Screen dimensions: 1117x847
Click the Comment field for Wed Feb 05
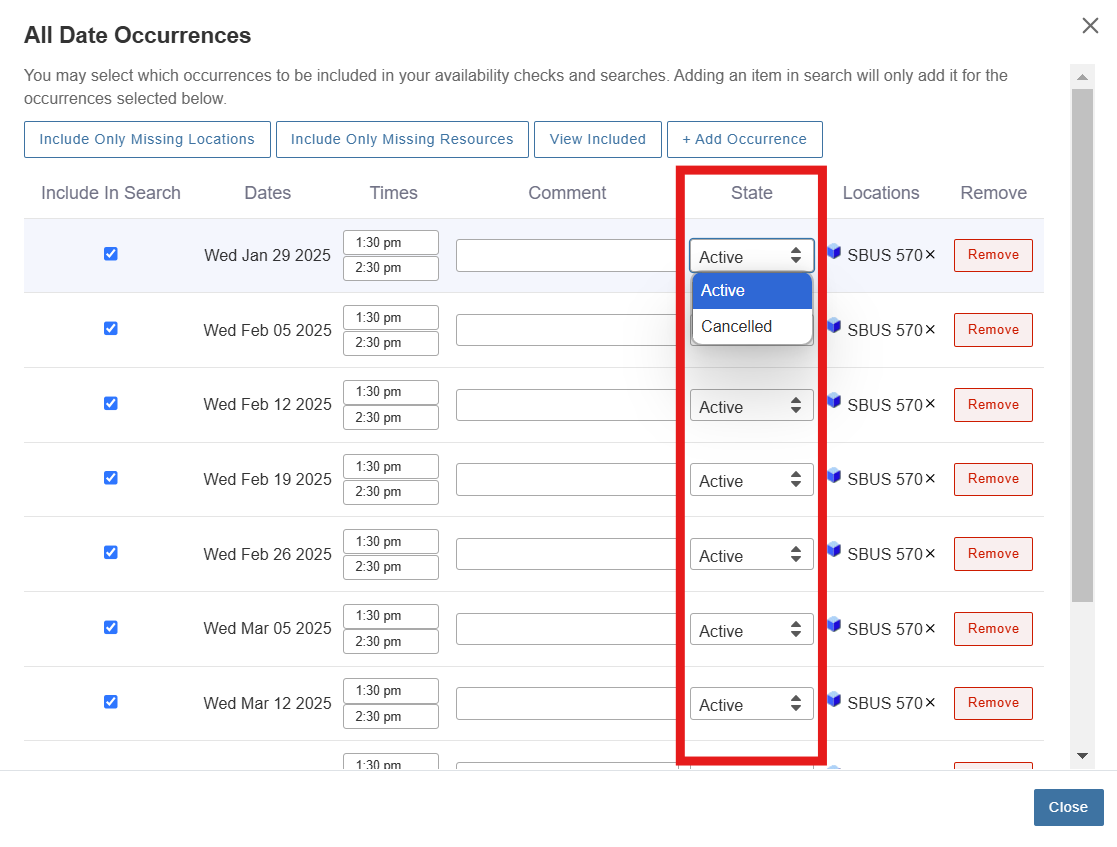(x=566, y=330)
